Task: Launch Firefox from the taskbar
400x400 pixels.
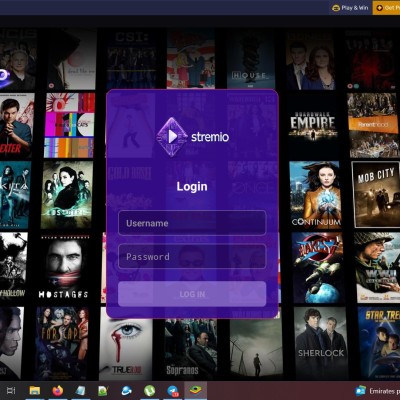Action: [x=58, y=391]
